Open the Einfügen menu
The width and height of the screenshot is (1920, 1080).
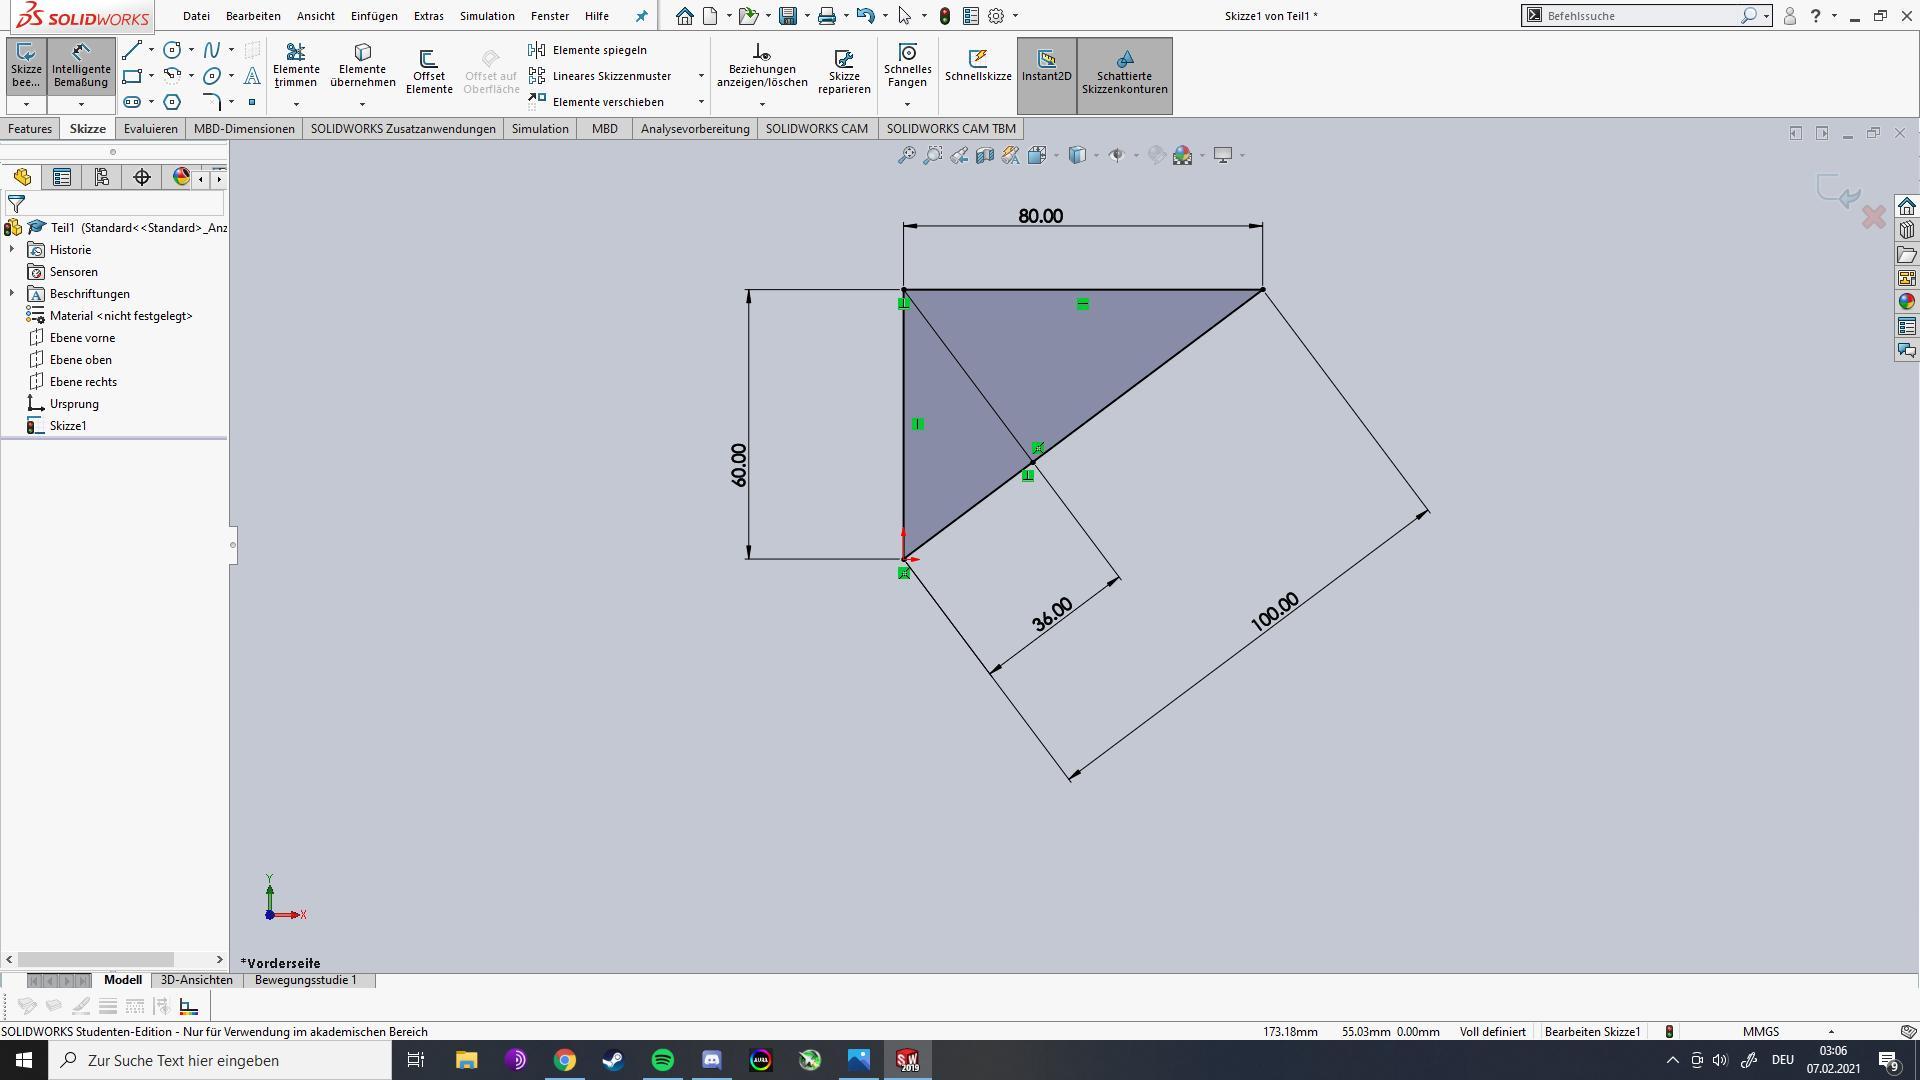point(374,16)
